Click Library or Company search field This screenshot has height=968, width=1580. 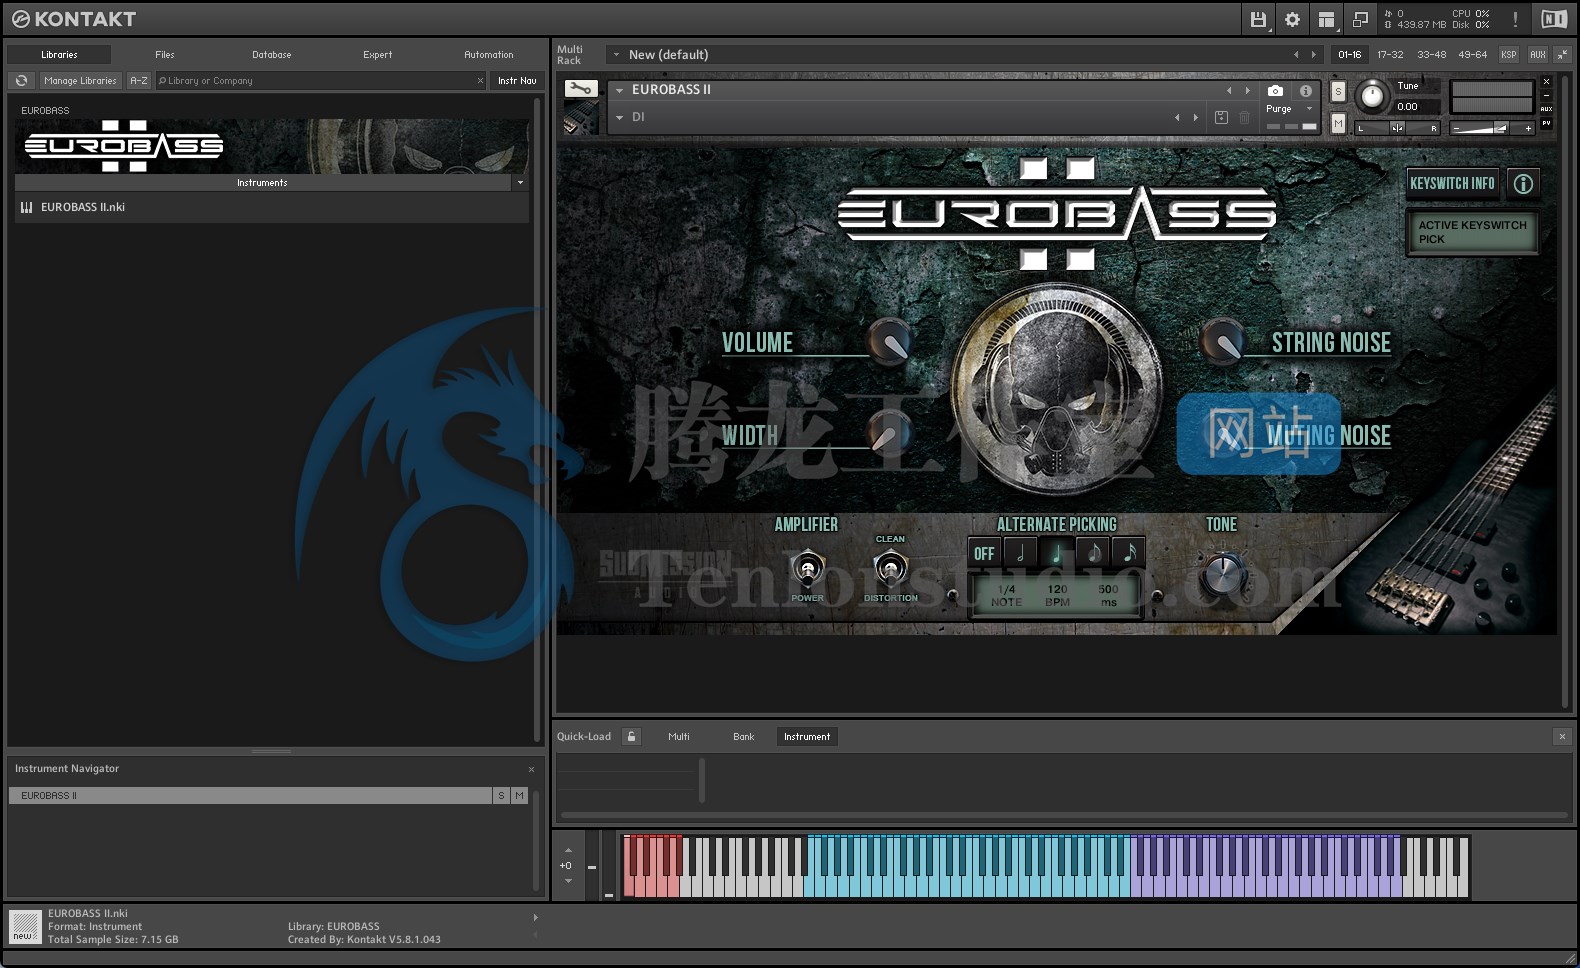pyautogui.click(x=321, y=81)
